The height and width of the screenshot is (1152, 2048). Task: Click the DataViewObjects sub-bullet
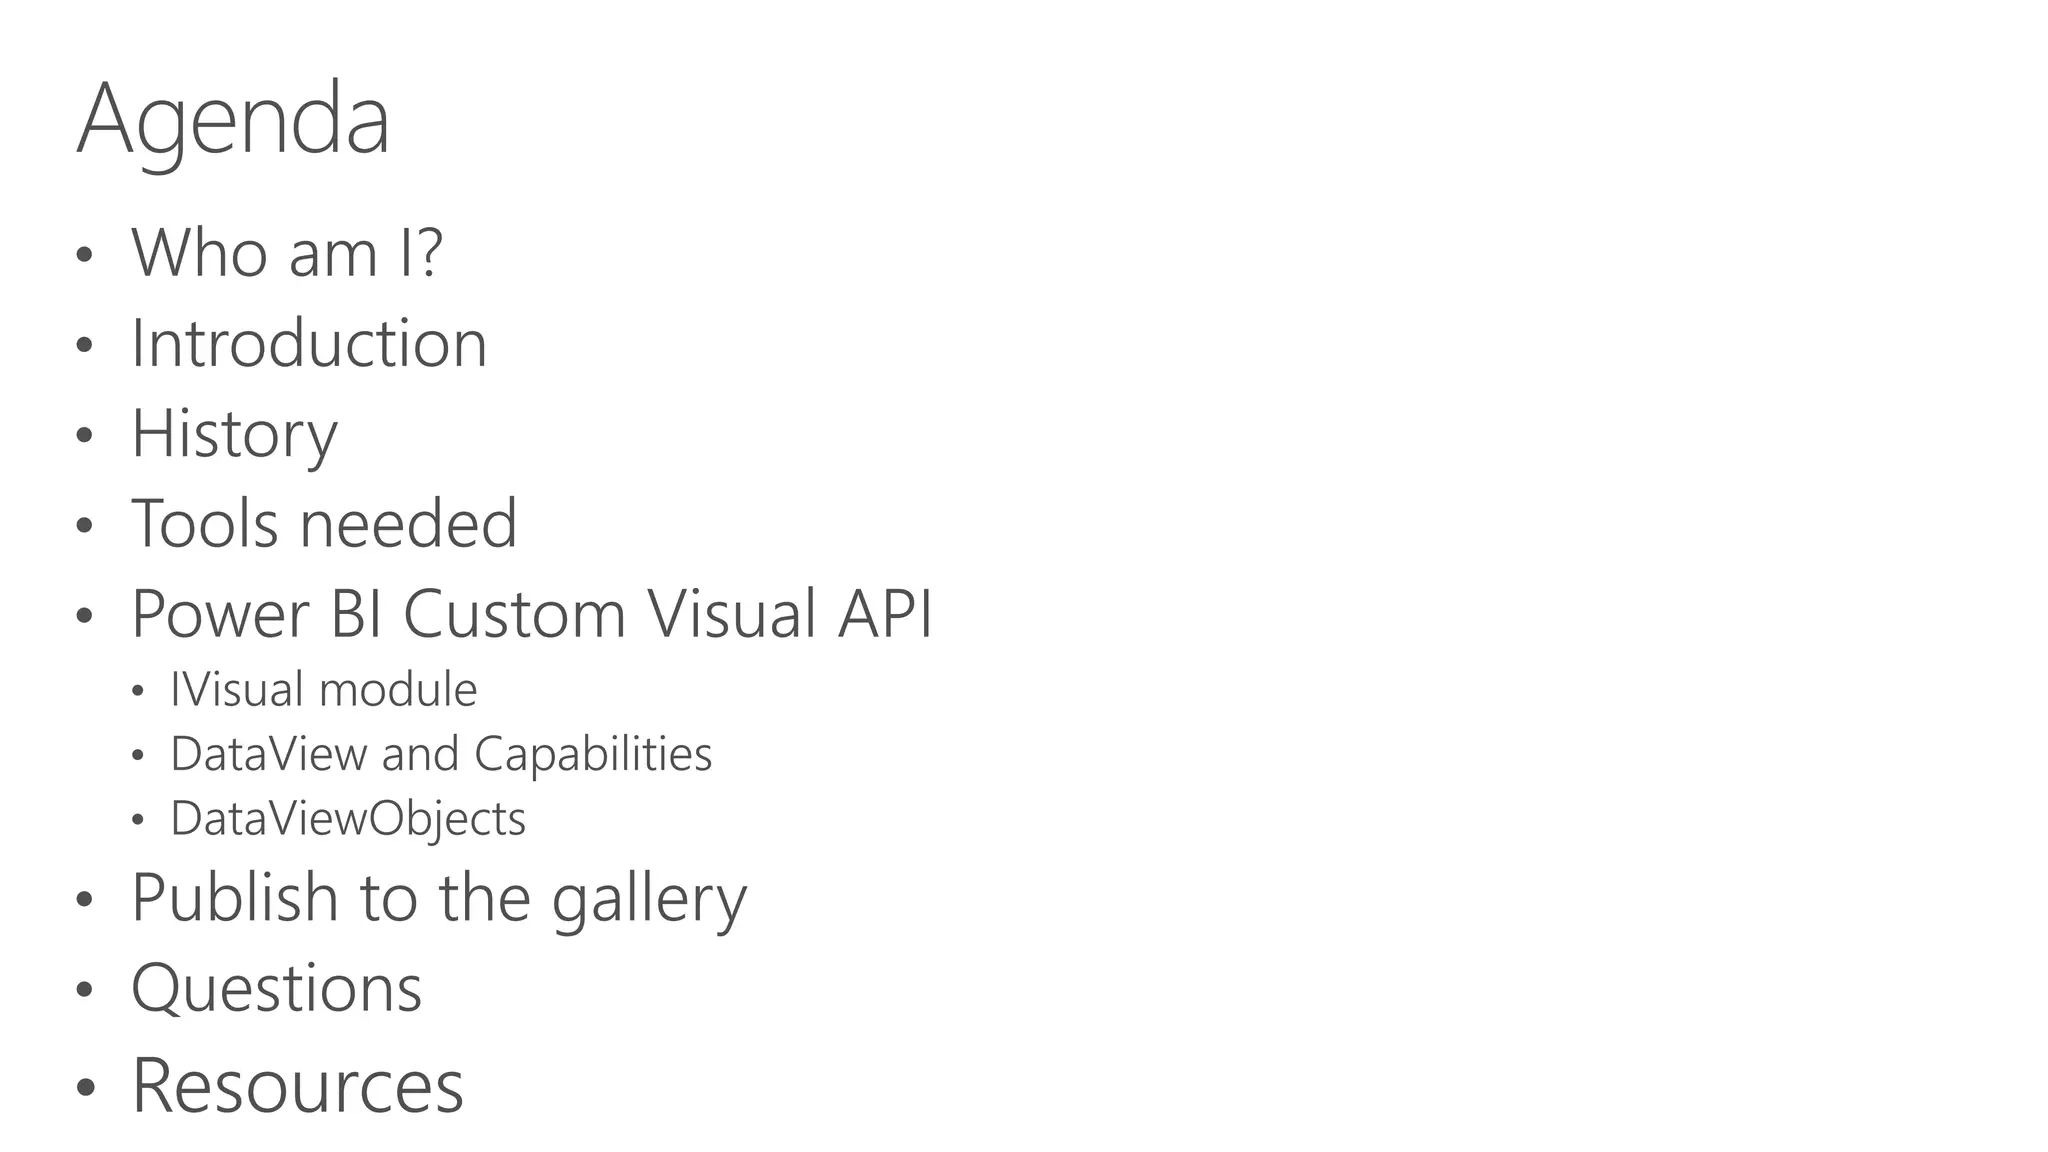pyautogui.click(x=348, y=819)
